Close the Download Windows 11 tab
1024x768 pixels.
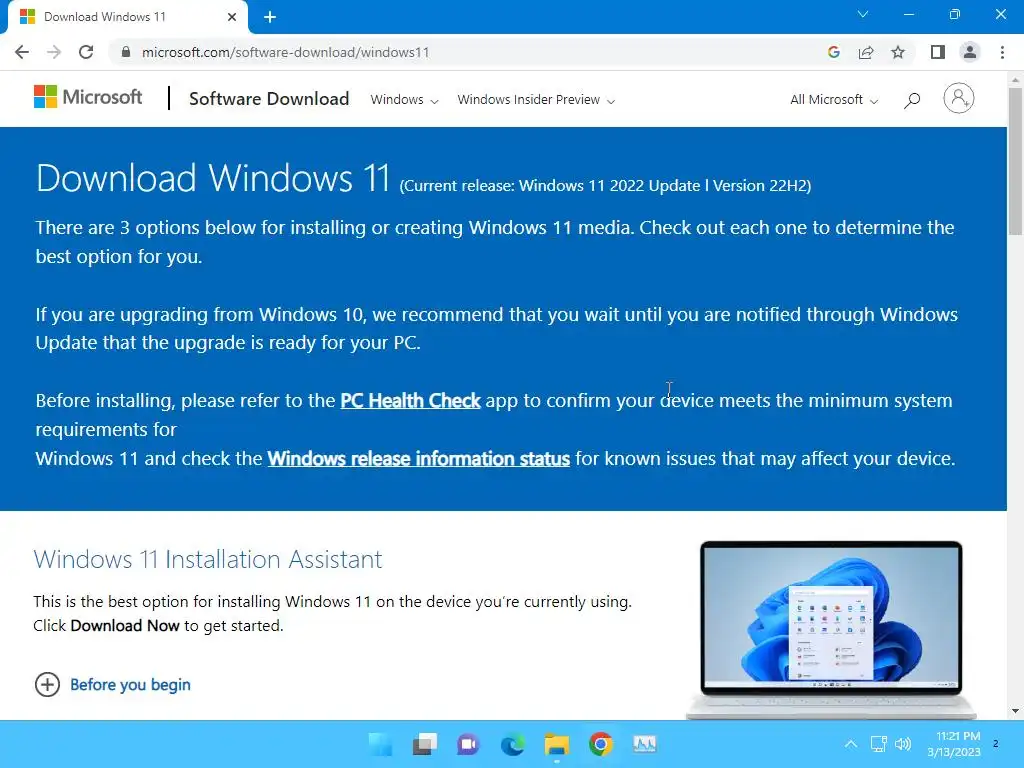[232, 17]
